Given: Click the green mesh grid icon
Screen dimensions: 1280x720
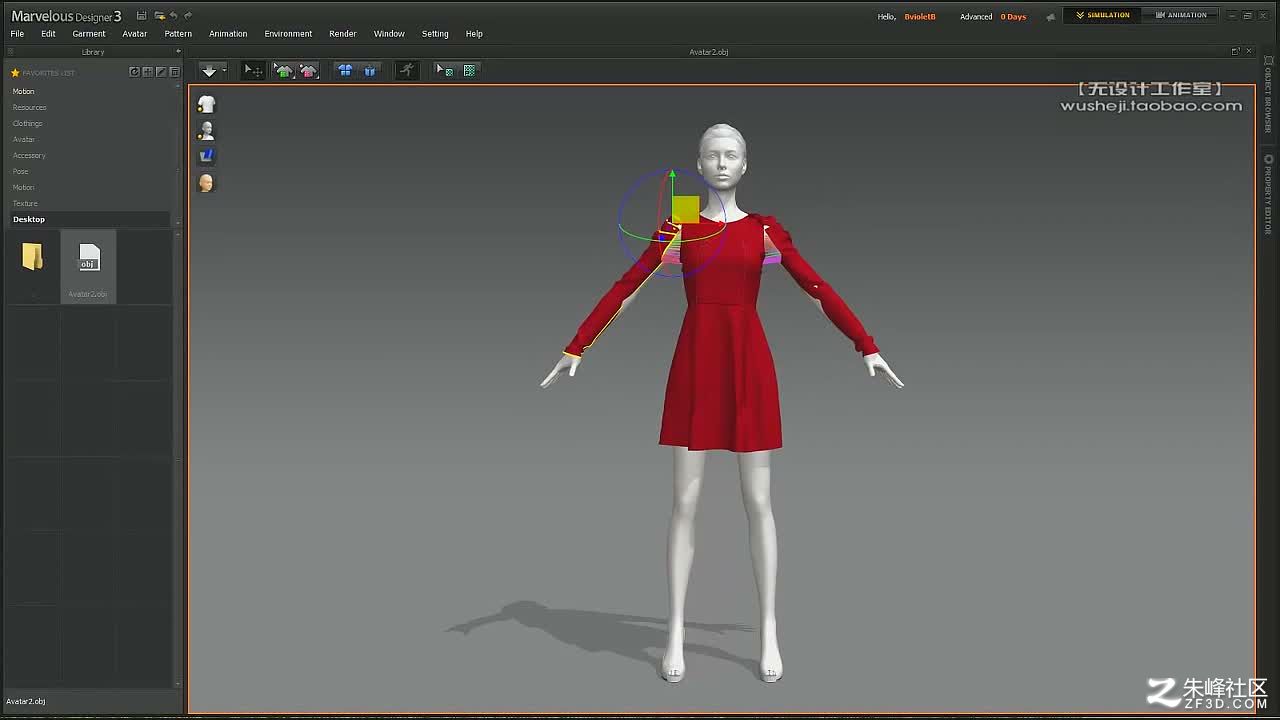Looking at the screenshot, I should pyautogui.click(x=469, y=70).
